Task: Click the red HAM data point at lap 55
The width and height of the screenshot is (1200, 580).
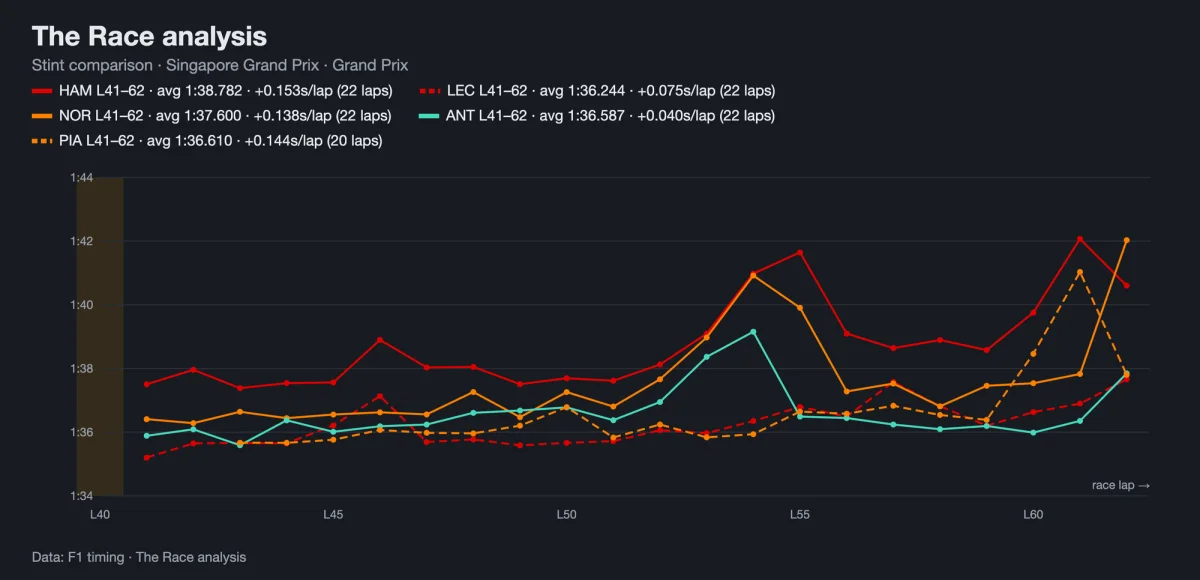Action: pyautogui.click(x=800, y=252)
